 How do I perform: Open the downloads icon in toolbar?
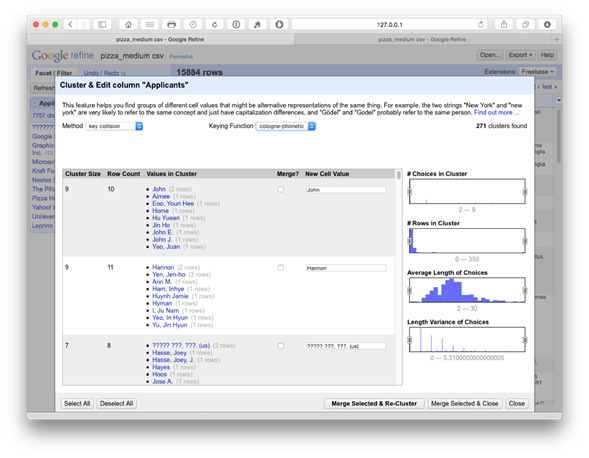click(x=547, y=25)
